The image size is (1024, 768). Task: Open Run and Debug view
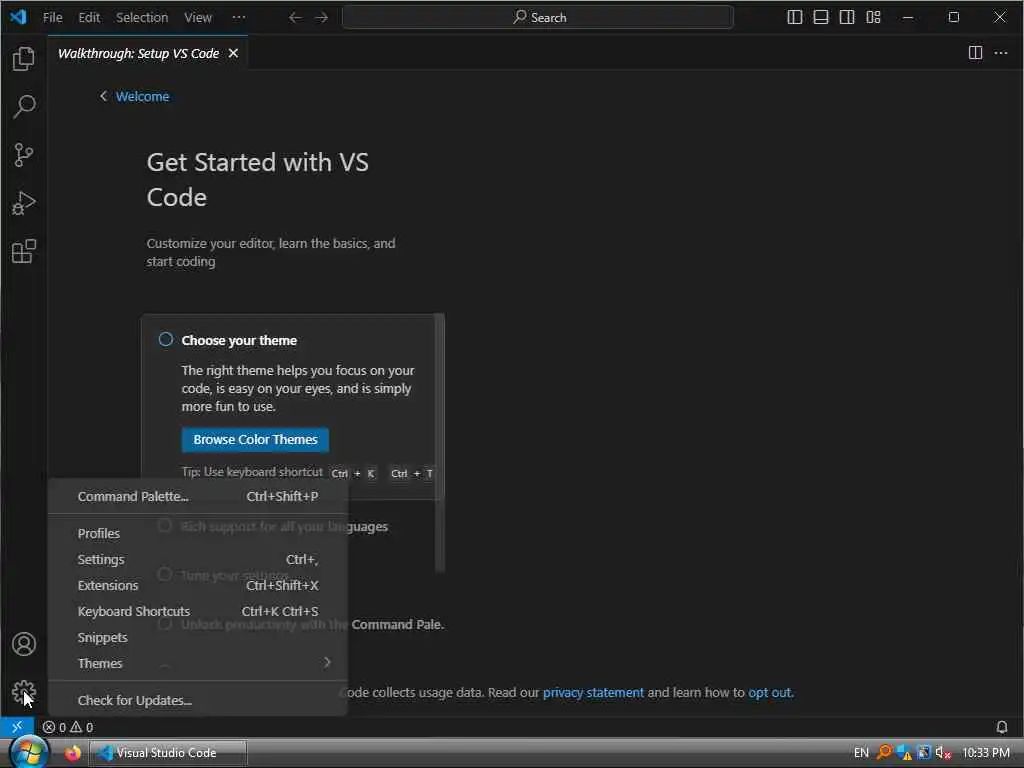click(24, 203)
